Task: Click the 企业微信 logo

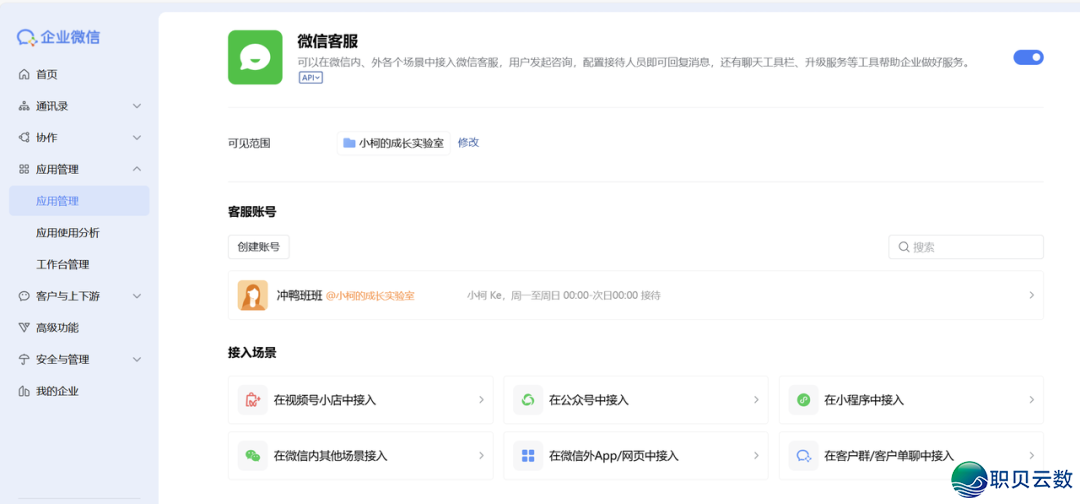Action: tap(59, 37)
